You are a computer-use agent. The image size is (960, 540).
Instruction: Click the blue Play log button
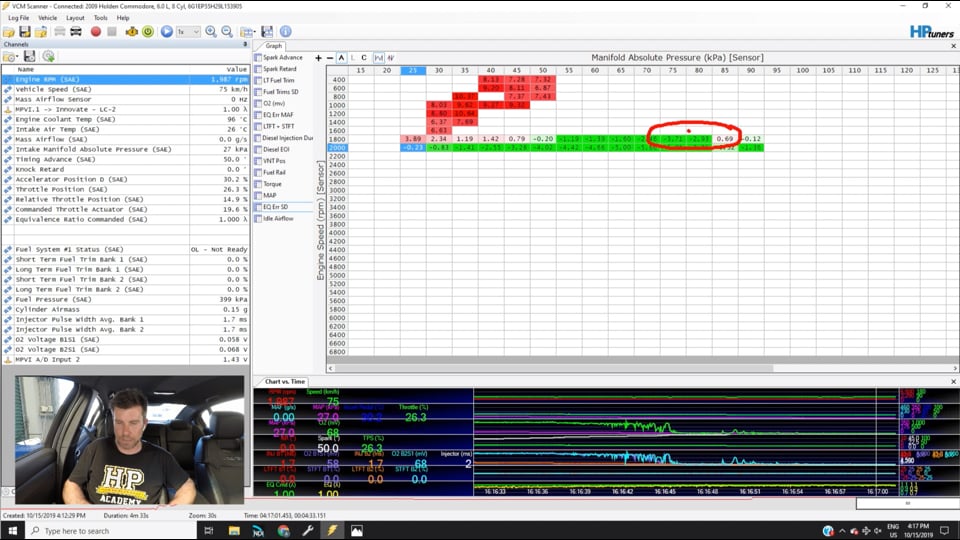point(167,32)
